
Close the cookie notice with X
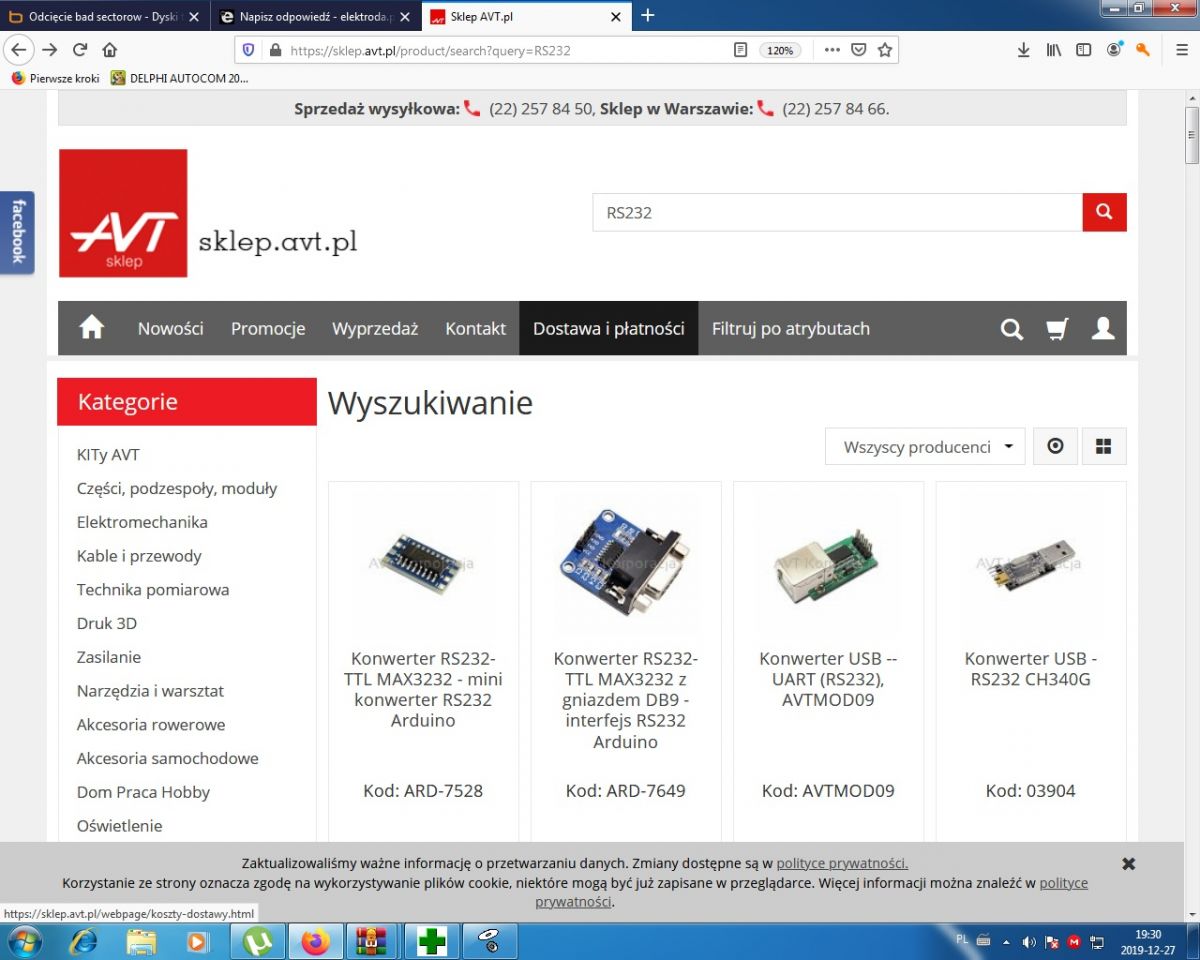point(1129,863)
